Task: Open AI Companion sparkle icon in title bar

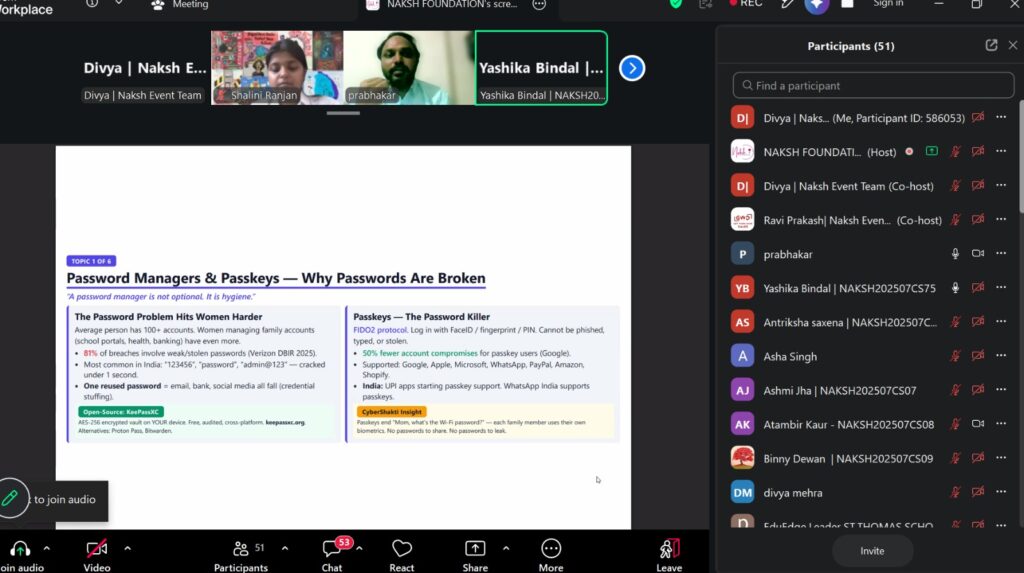Action: (816, 5)
